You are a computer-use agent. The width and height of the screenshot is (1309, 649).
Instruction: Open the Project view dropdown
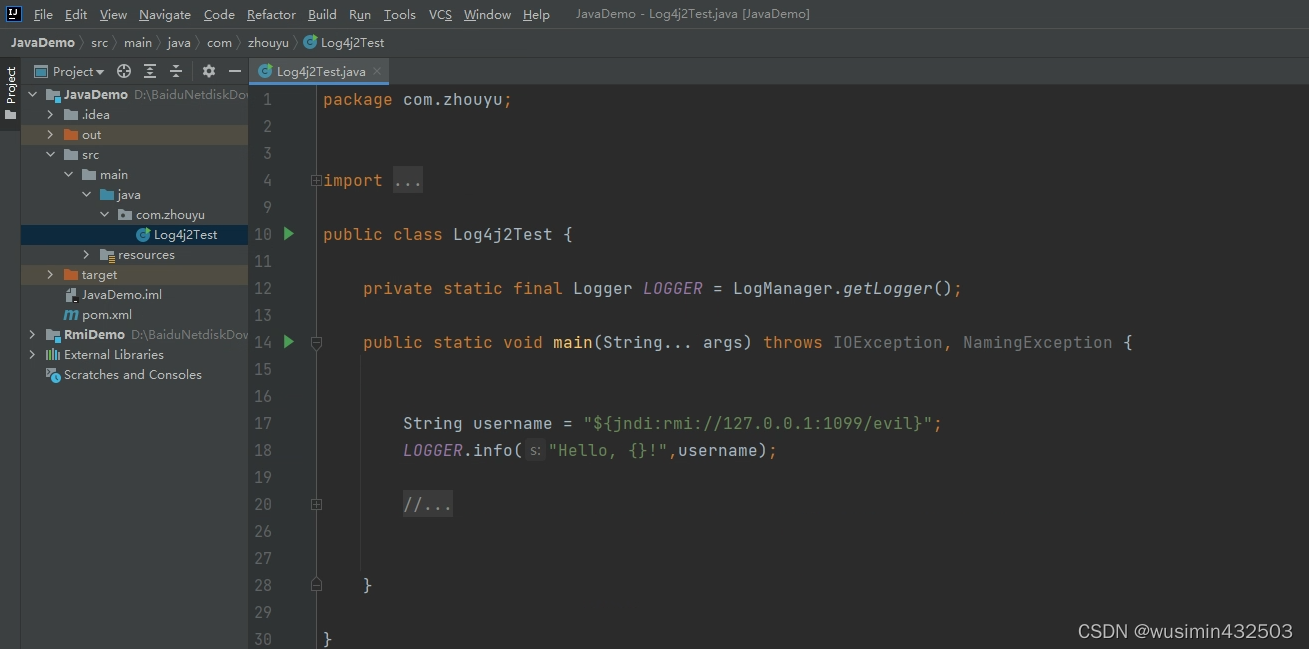click(x=69, y=71)
